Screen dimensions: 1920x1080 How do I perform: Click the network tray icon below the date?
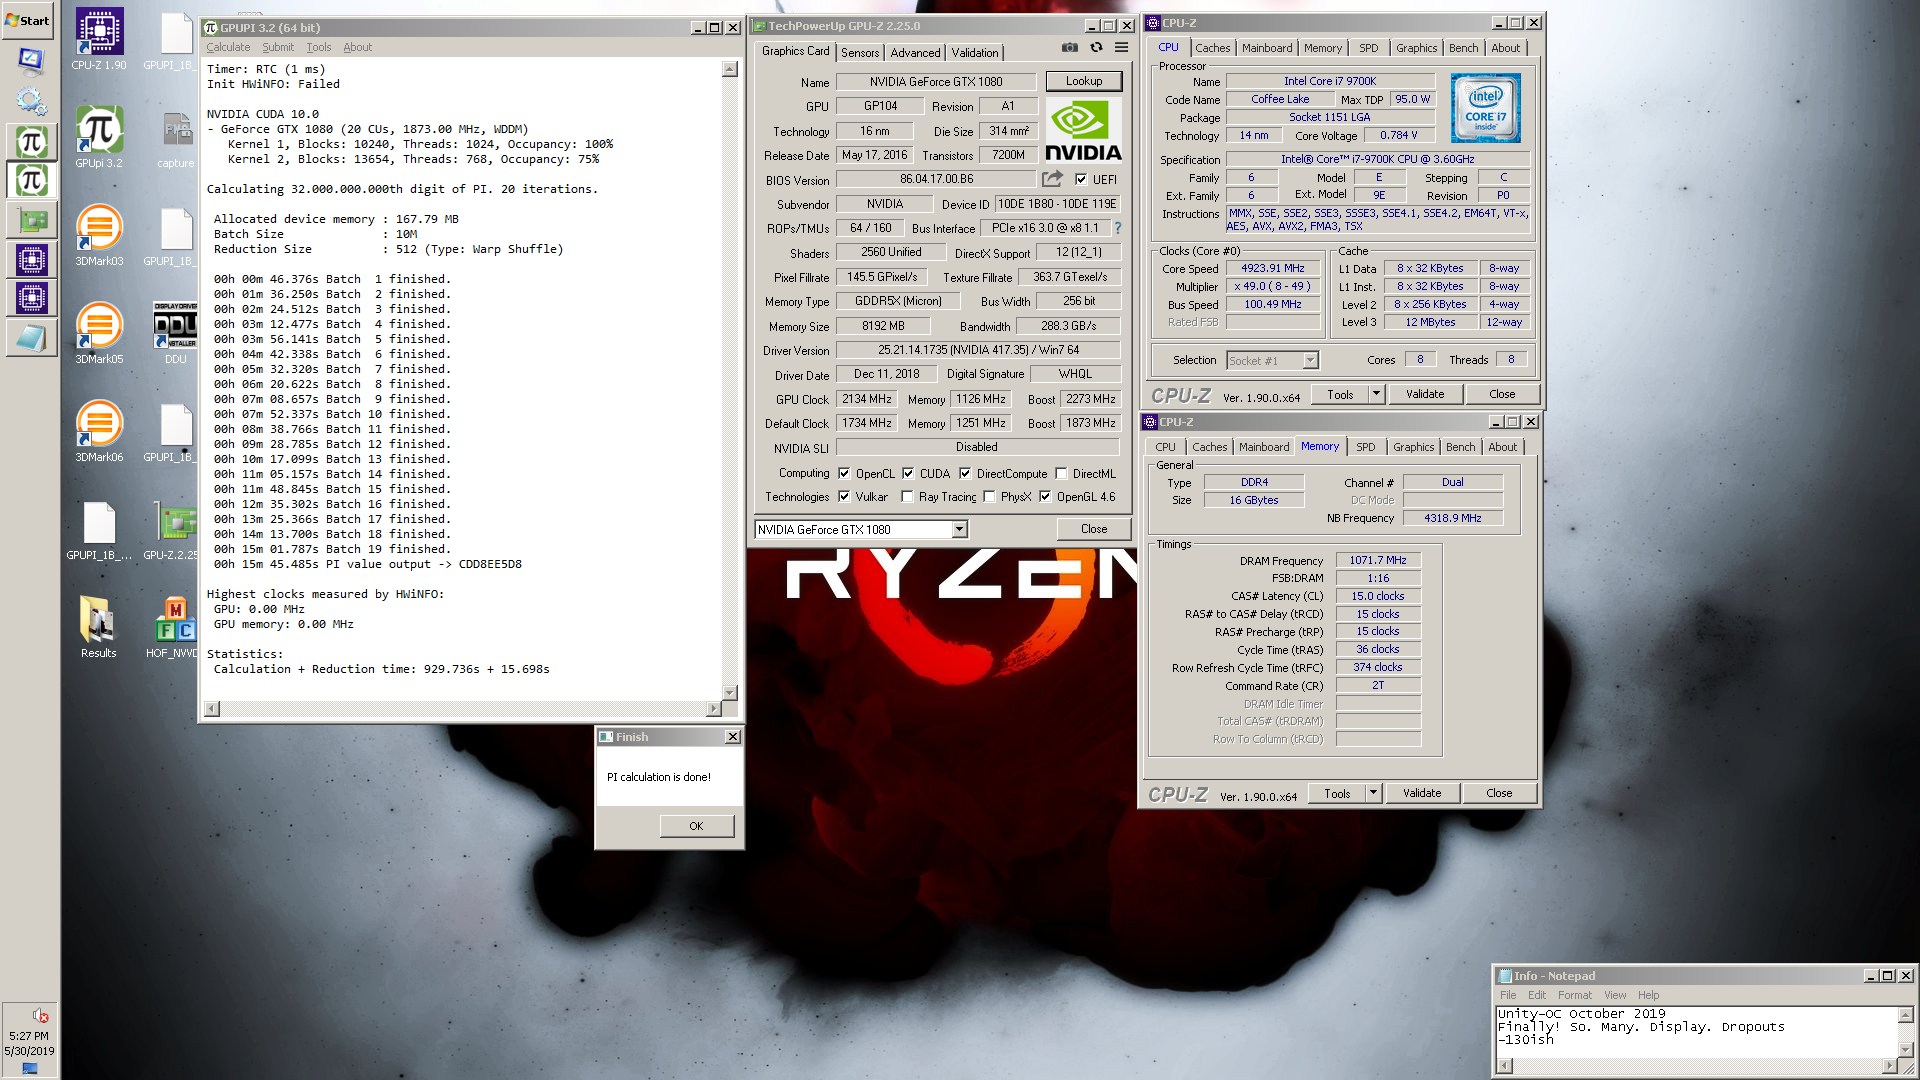[x=29, y=1069]
